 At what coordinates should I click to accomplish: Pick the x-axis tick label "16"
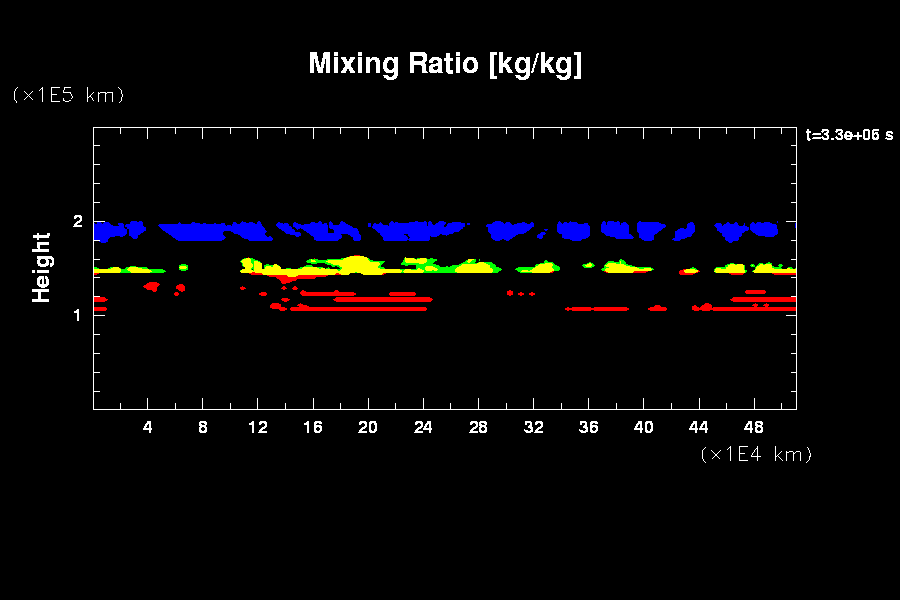click(313, 427)
